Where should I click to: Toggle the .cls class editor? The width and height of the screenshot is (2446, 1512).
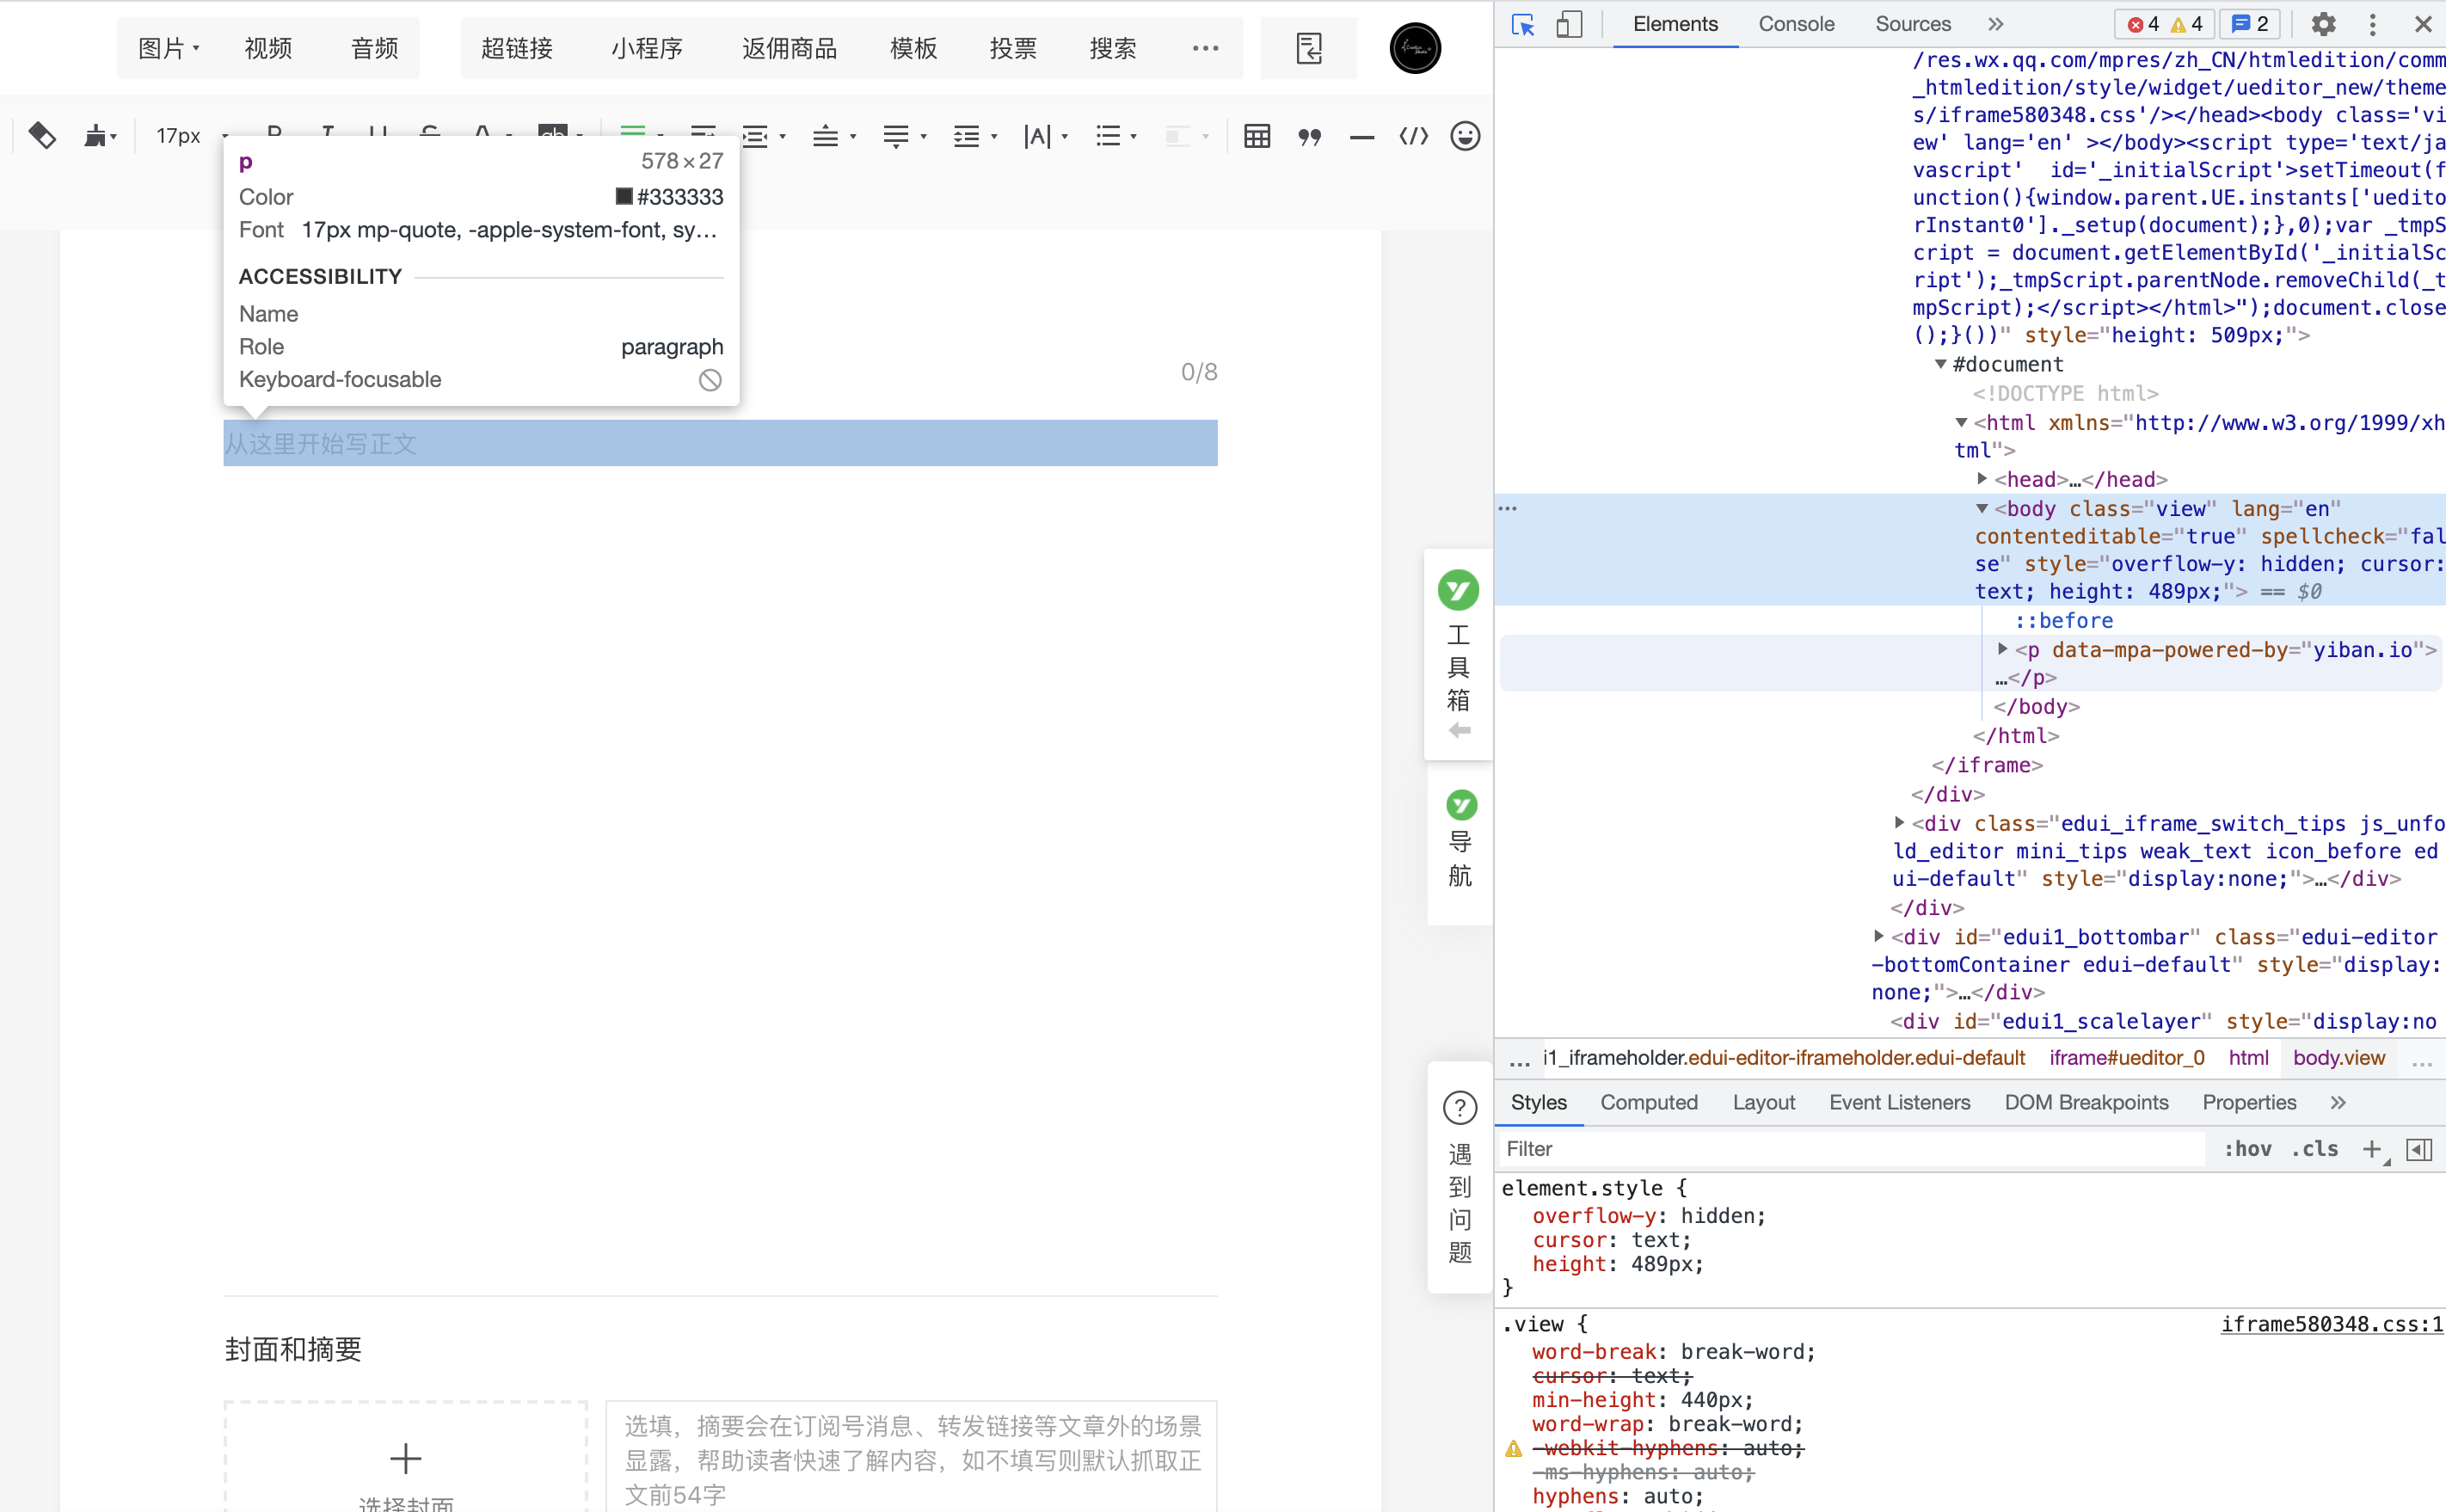(x=2314, y=1149)
